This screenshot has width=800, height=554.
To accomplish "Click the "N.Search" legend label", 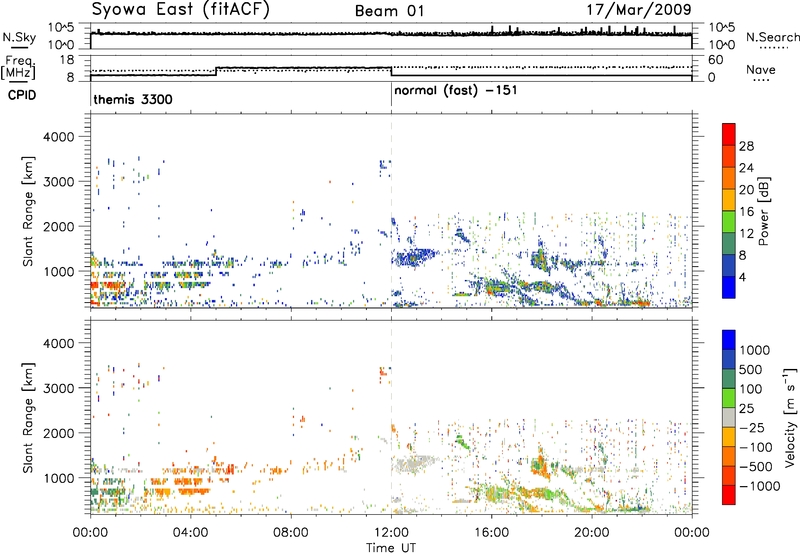I will [773, 37].
